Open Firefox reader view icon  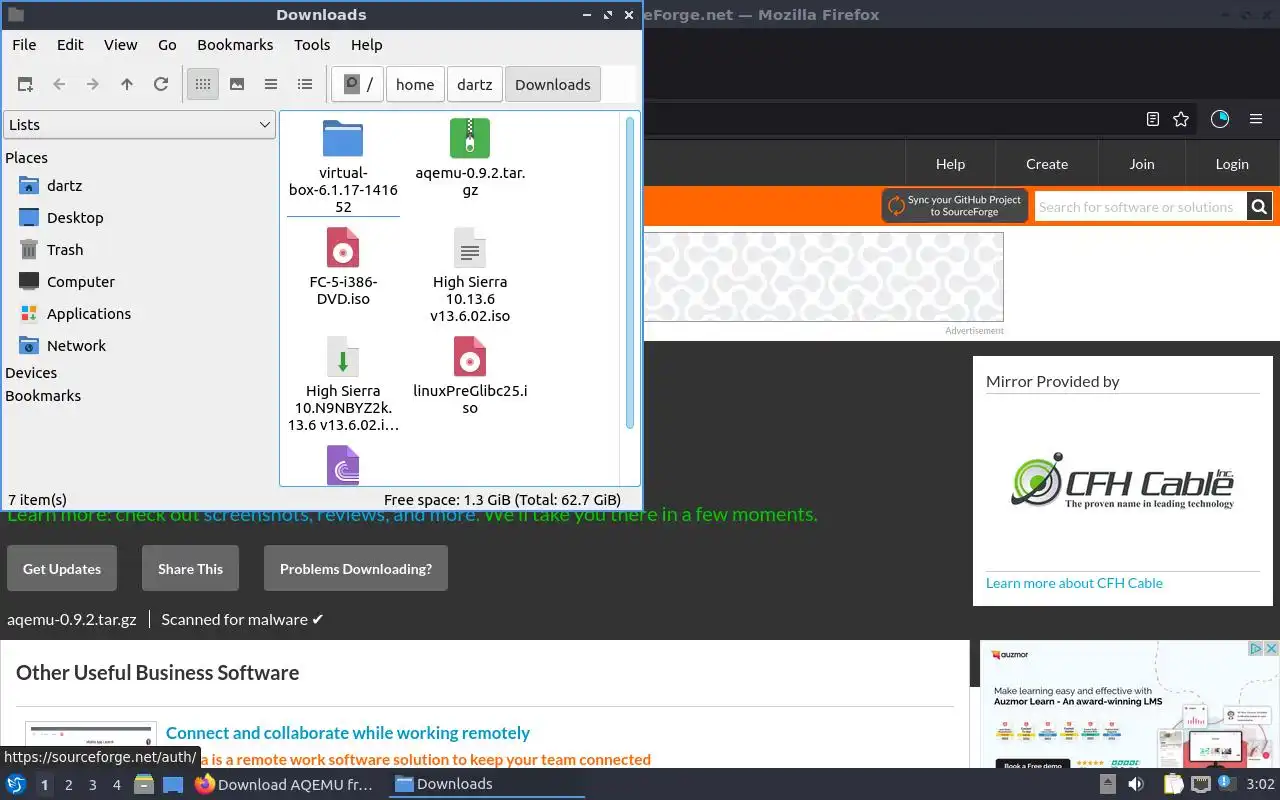pyautogui.click(x=1153, y=119)
